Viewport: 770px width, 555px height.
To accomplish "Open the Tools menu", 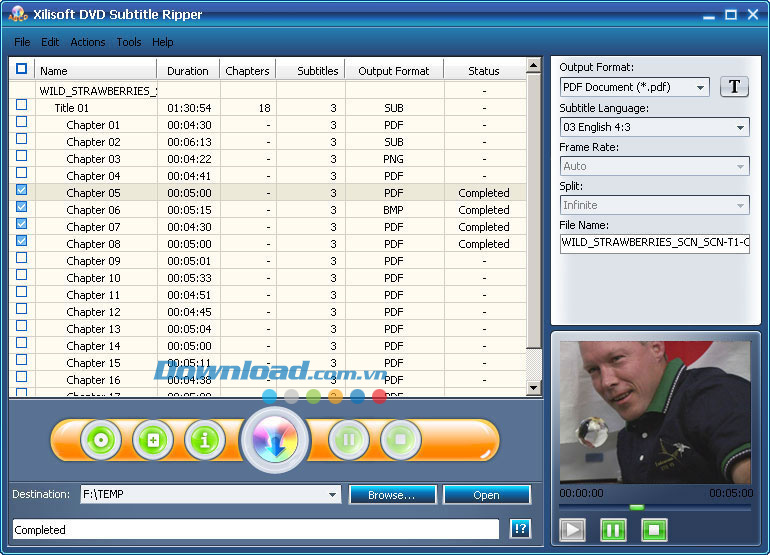I will pos(129,42).
